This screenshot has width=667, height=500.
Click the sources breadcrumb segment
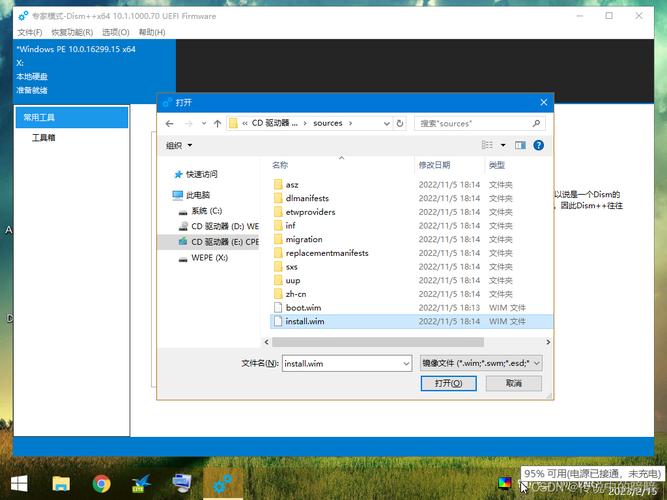(x=328, y=123)
